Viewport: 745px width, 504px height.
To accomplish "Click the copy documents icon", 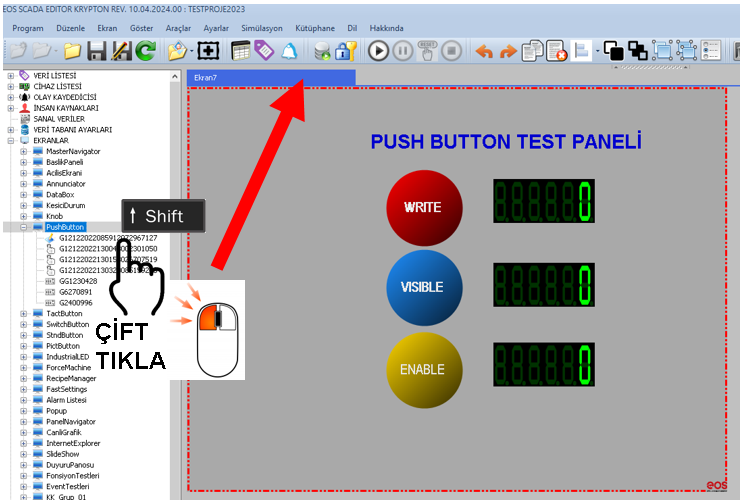I will (532, 50).
